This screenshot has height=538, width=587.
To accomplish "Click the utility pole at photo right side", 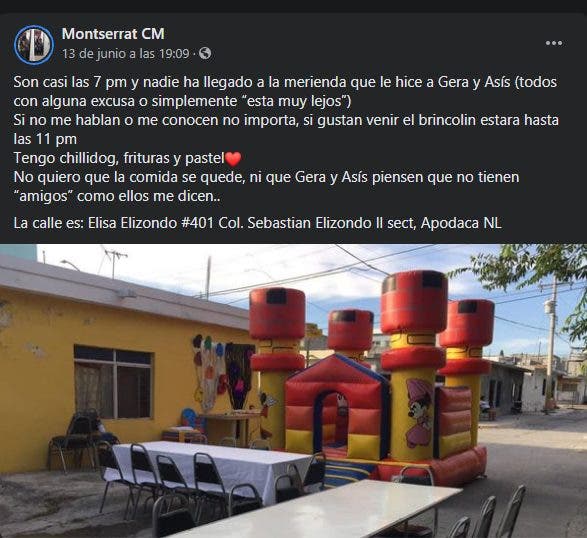I will 551,344.
